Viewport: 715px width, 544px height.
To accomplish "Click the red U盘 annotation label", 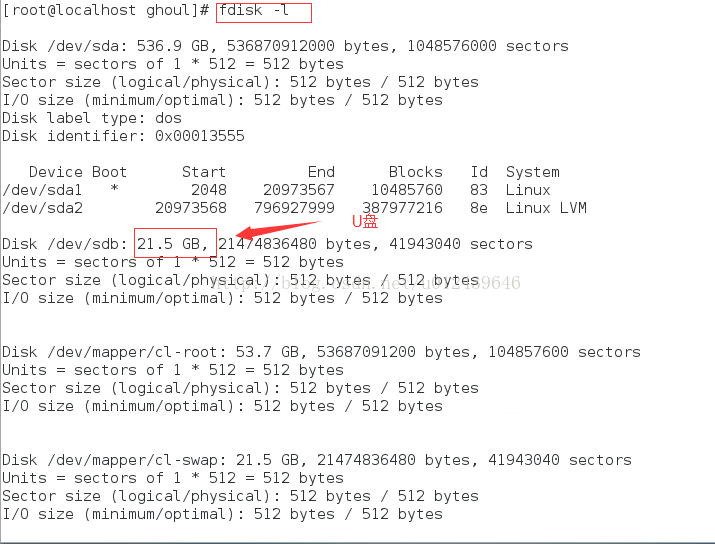I will click(x=365, y=222).
